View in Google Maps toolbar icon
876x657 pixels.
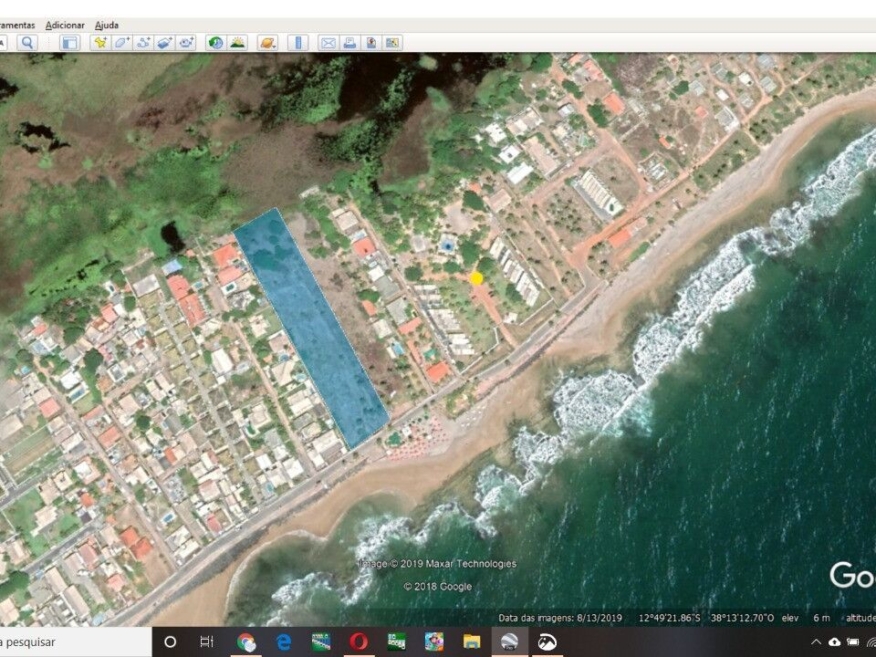tap(392, 42)
